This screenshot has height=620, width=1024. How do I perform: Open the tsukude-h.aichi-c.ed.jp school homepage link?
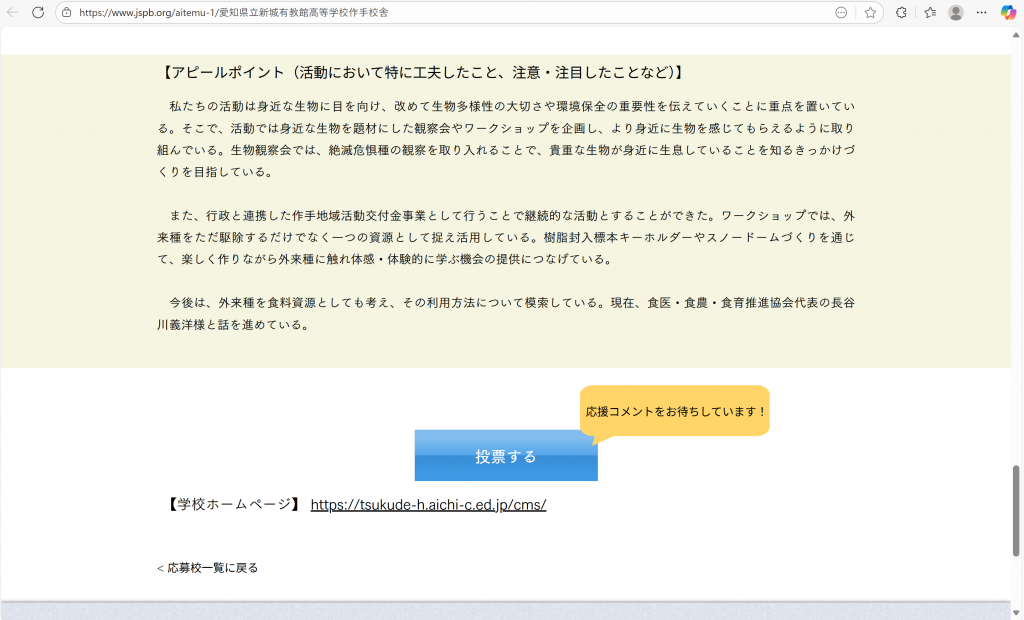point(428,505)
